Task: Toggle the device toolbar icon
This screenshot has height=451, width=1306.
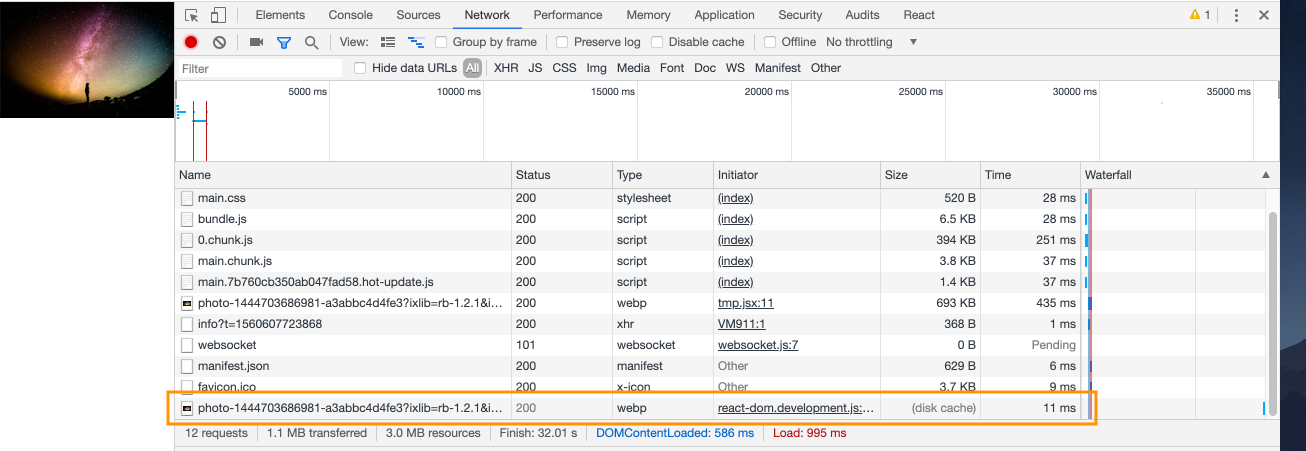Action: coord(218,15)
